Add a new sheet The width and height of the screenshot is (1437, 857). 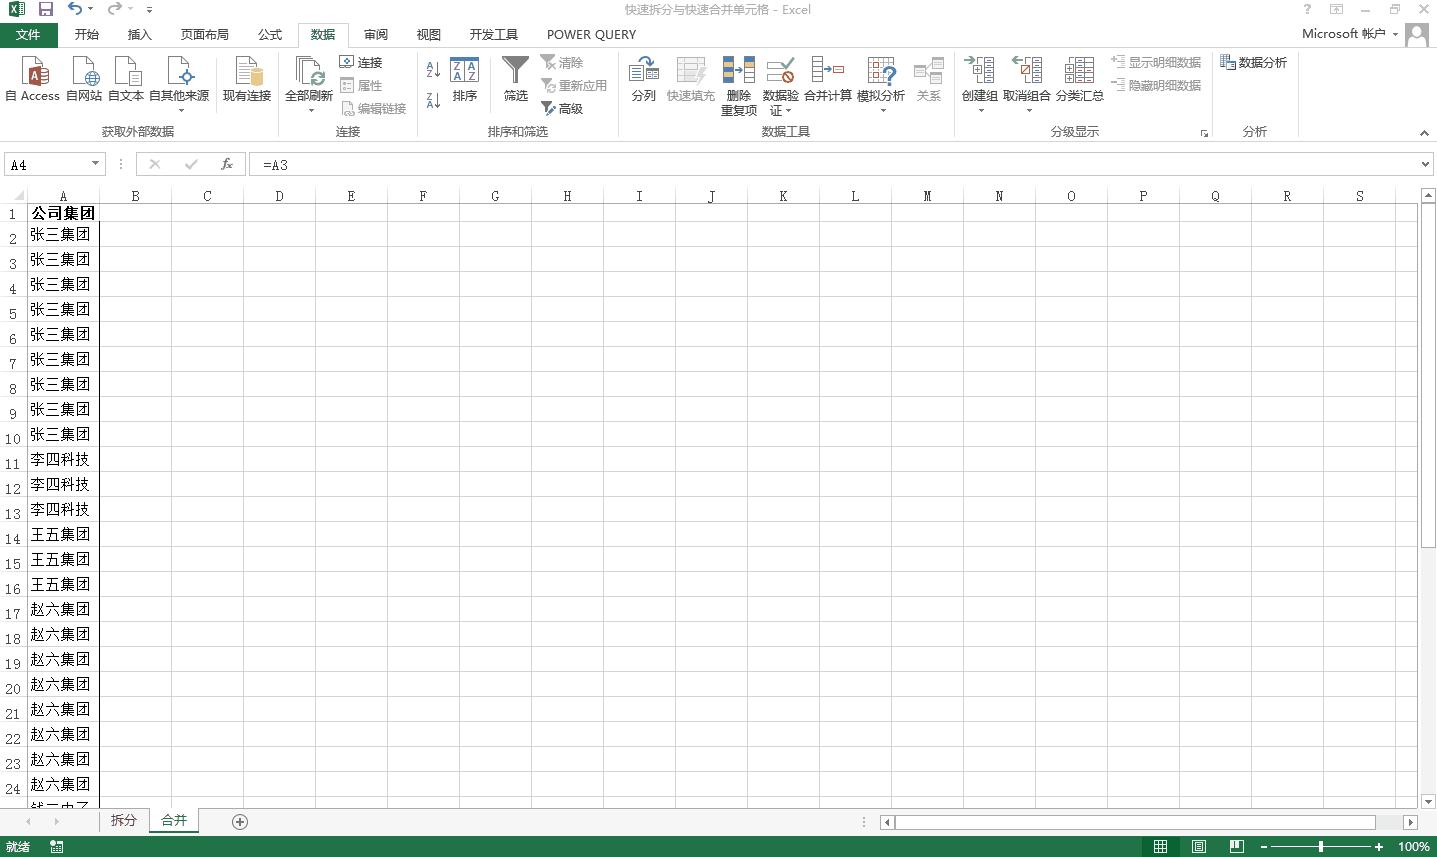tap(240, 821)
